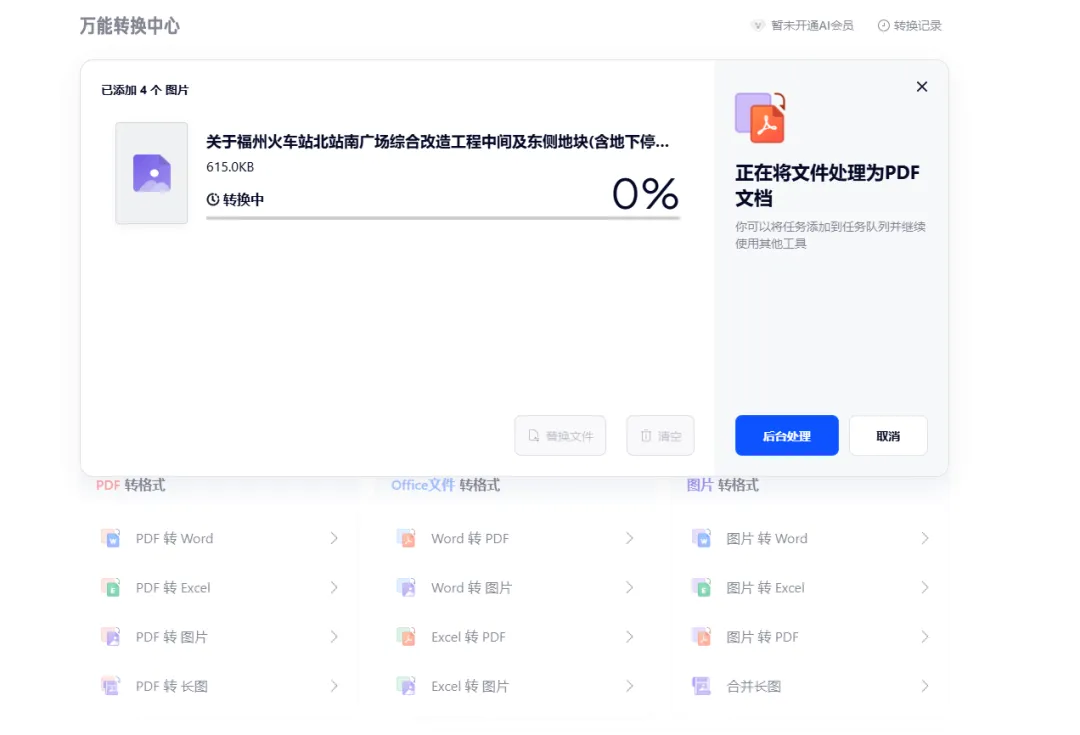This screenshot has height=735, width=1080.
Task: Select the 合并长图 menu entry
Action: [811, 686]
